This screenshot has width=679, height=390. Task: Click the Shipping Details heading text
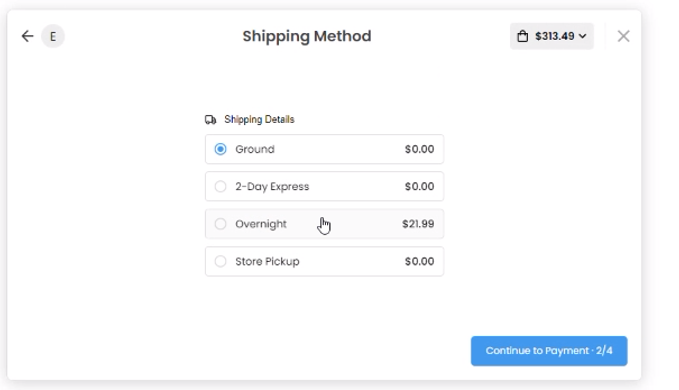click(x=259, y=119)
